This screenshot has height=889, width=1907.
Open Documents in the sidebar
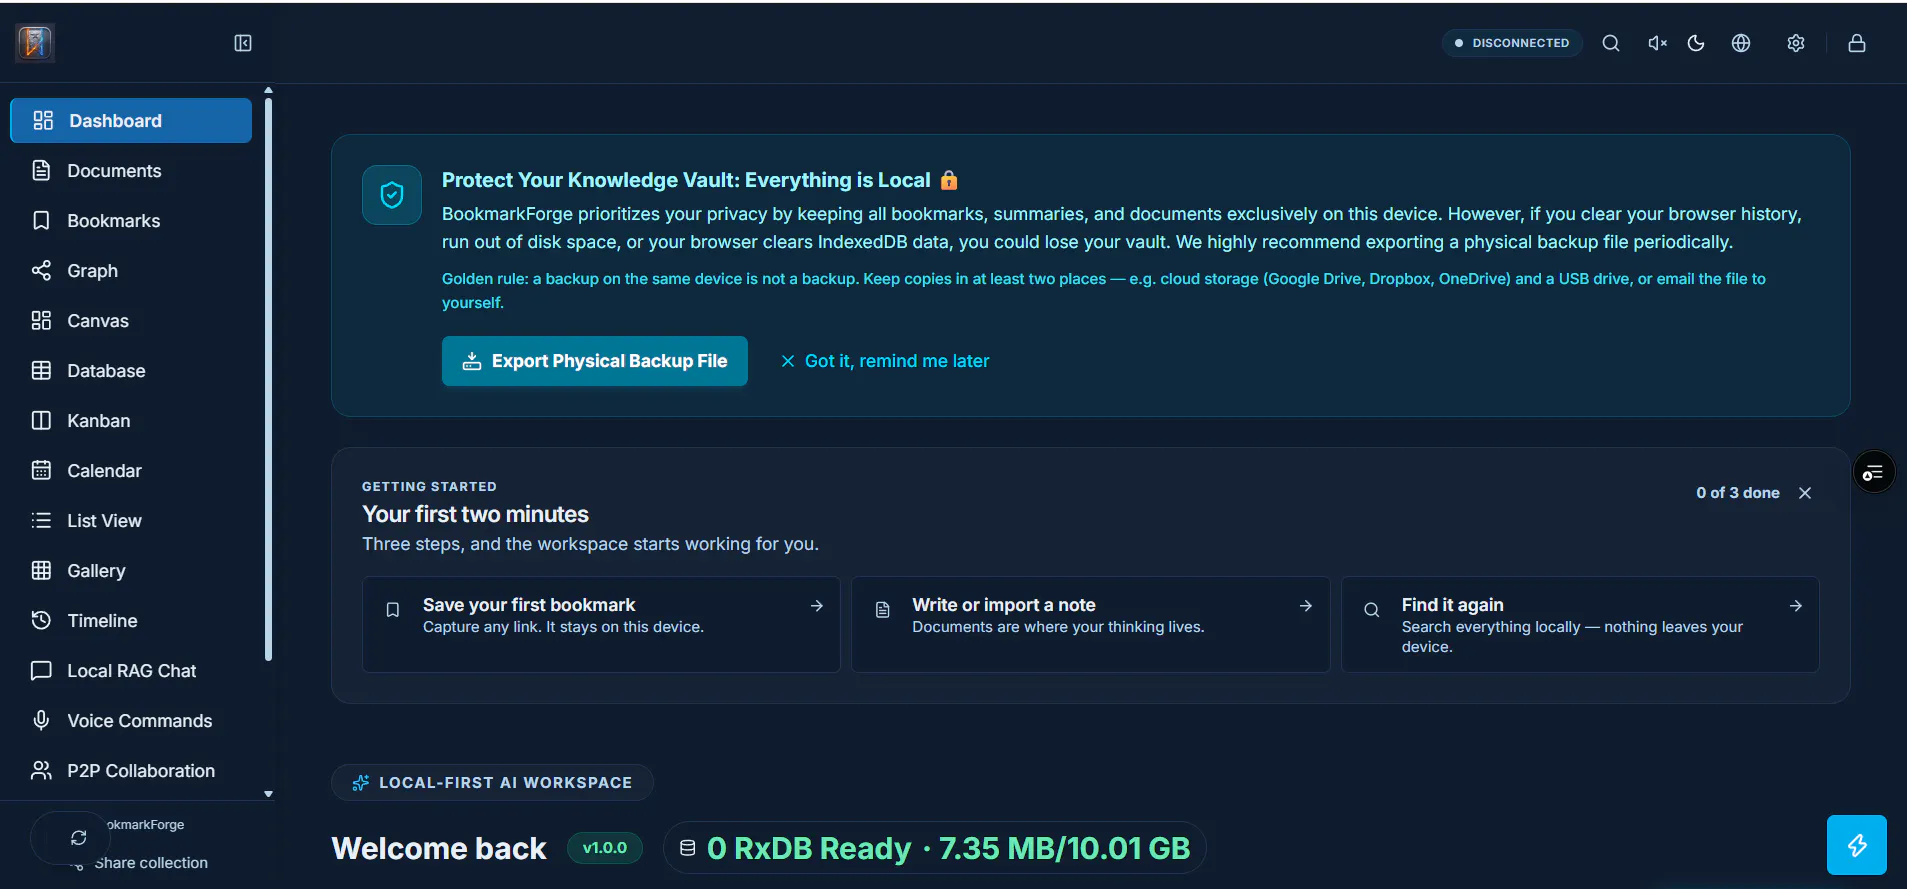(131, 171)
